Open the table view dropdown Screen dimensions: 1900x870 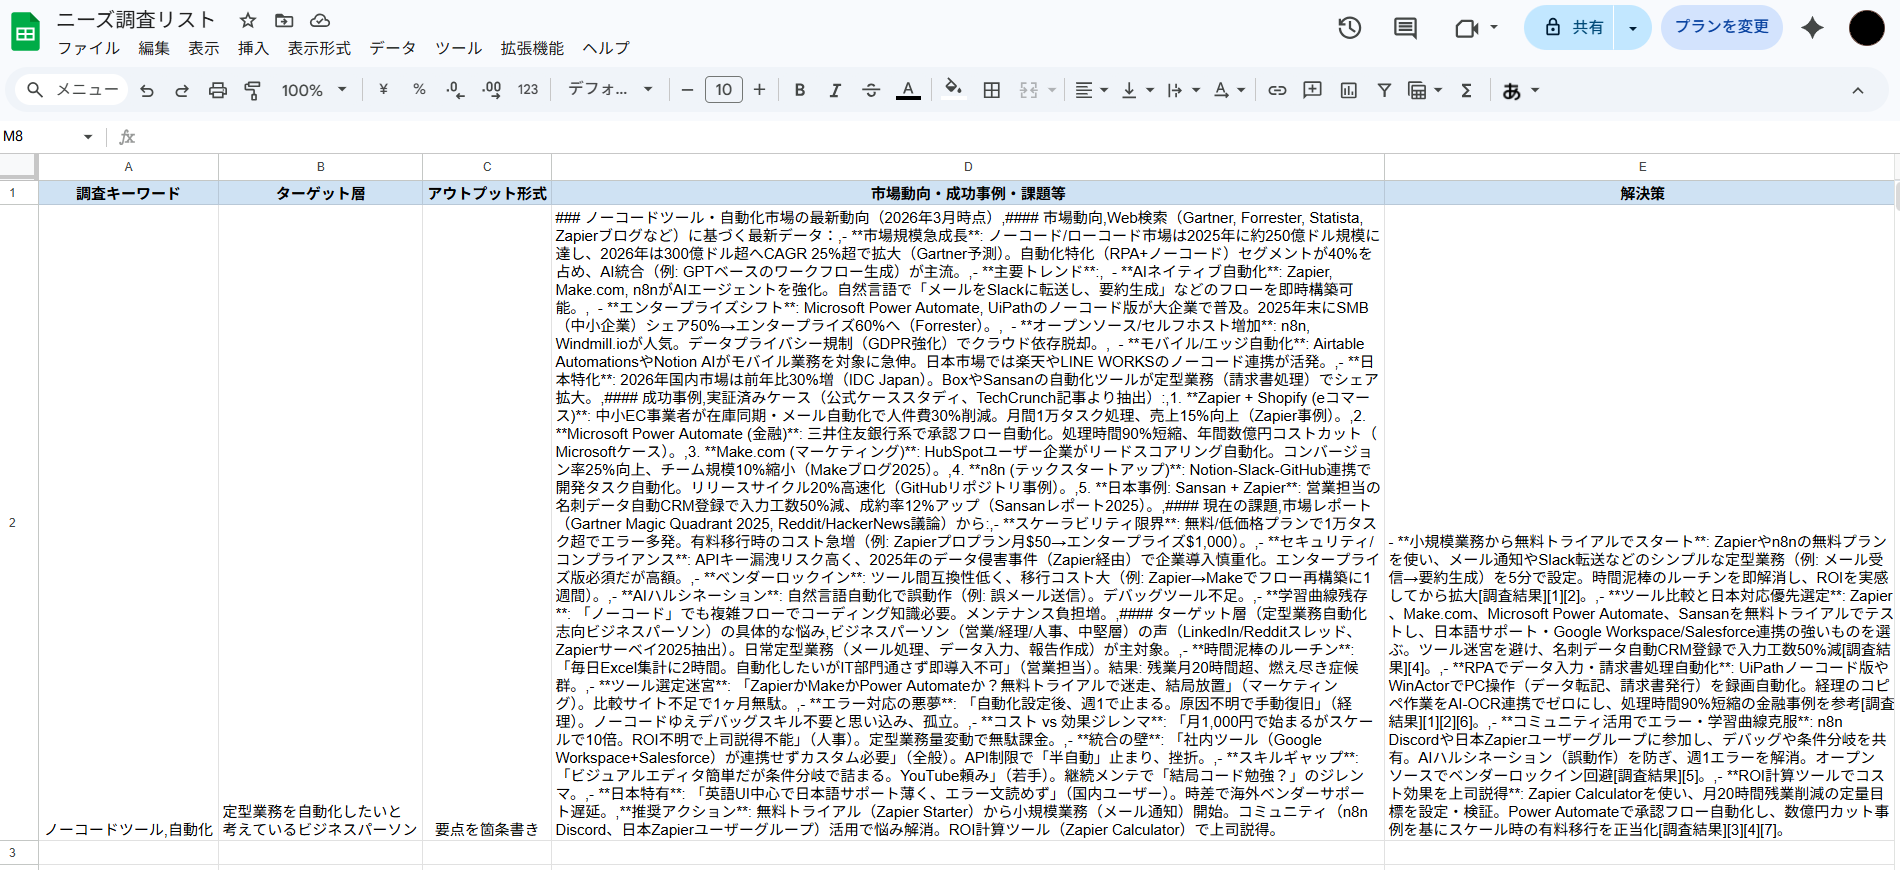point(1425,90)
